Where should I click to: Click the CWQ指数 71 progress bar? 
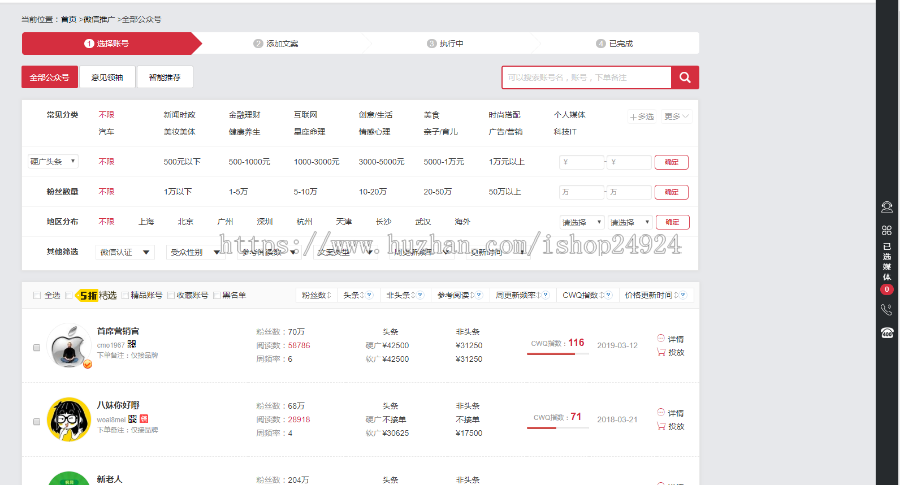pyautogui.click(x=558, y=428)
